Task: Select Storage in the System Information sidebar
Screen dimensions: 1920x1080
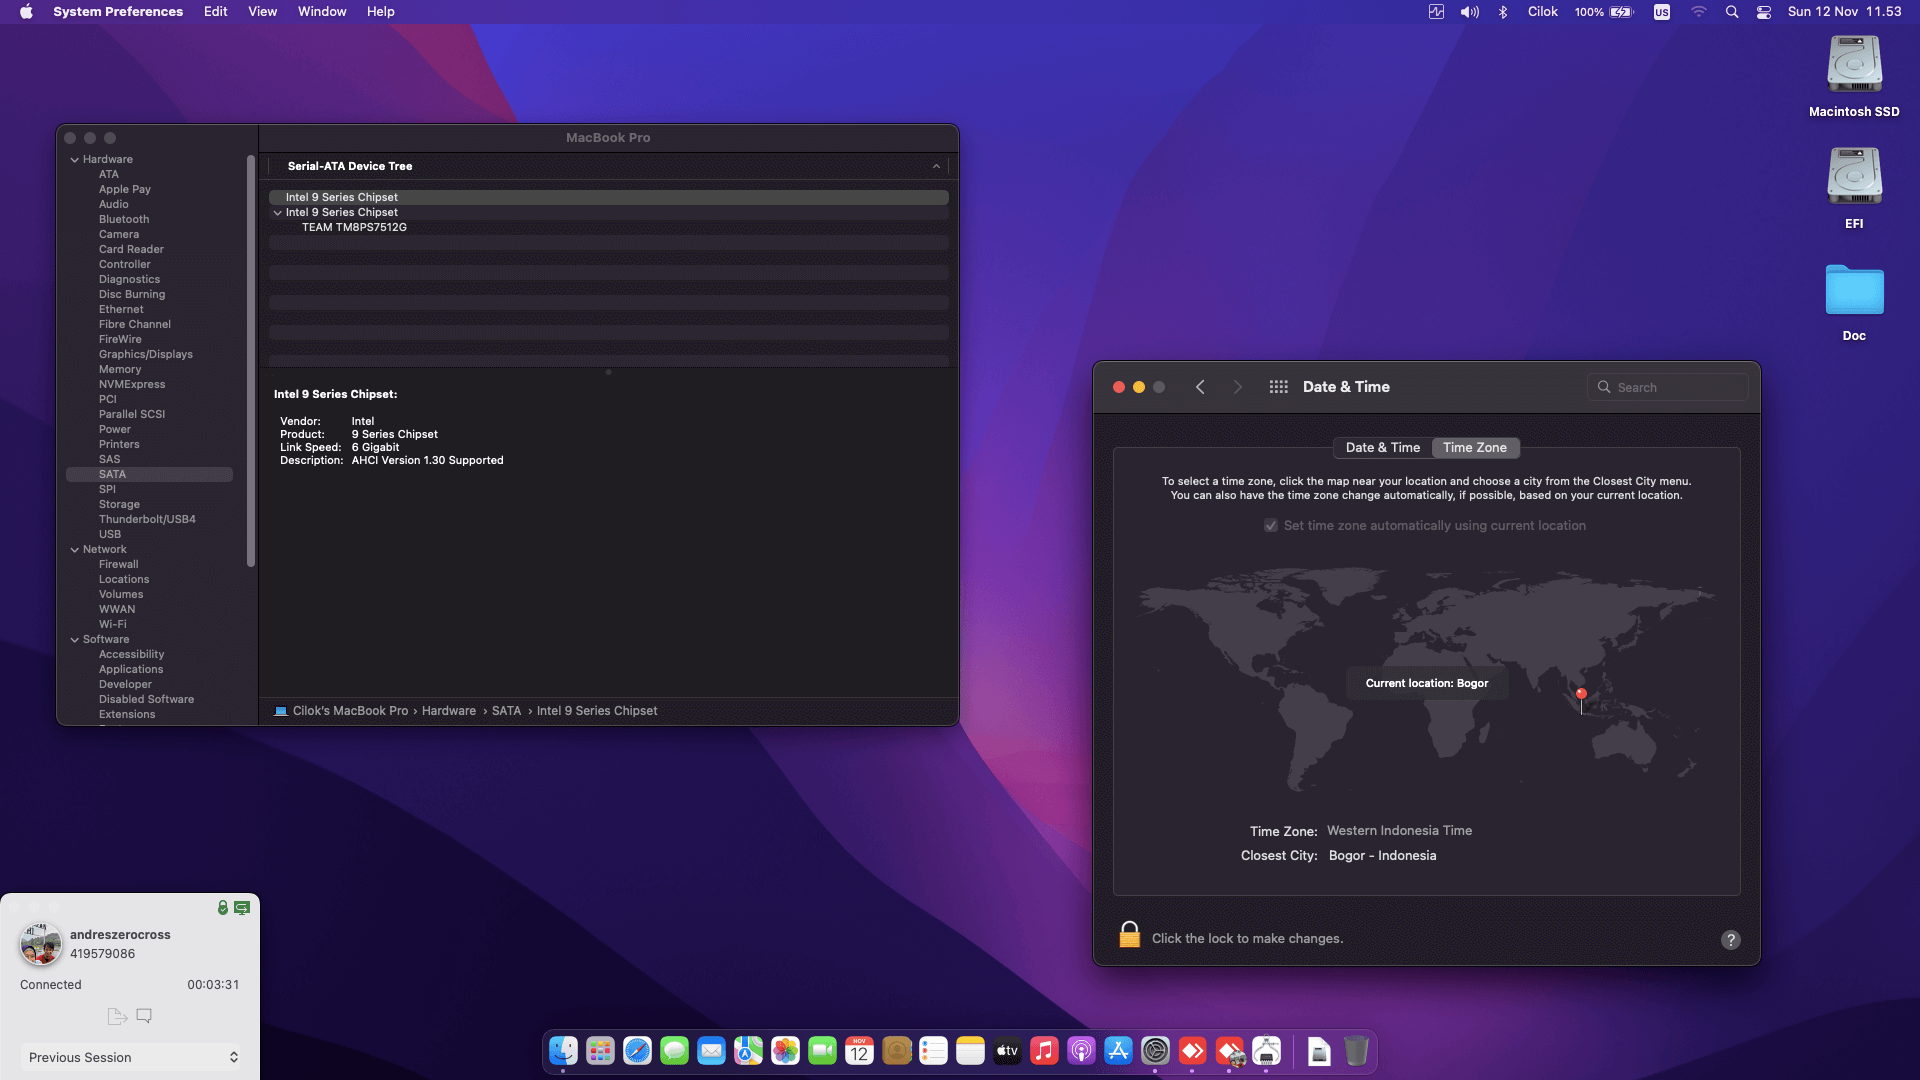Action: point(119,505)
